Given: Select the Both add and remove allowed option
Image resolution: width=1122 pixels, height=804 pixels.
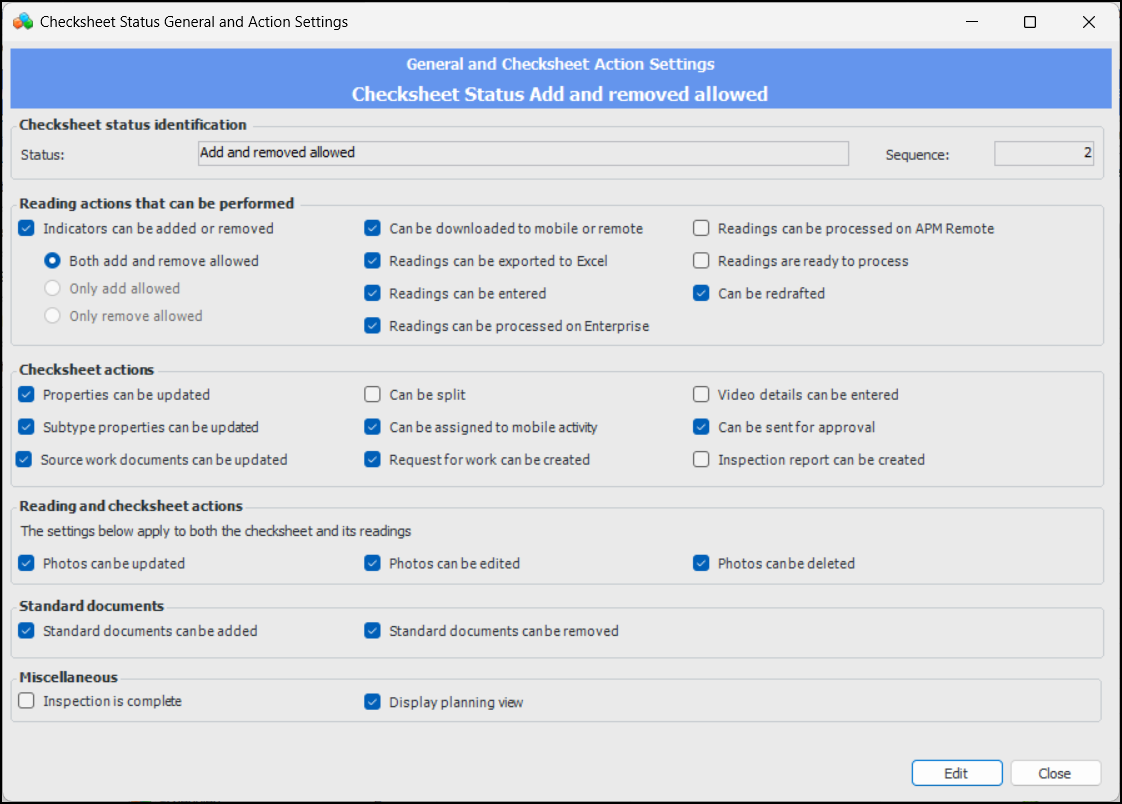Looking at the screenshot, I should [x=53, y=261].
